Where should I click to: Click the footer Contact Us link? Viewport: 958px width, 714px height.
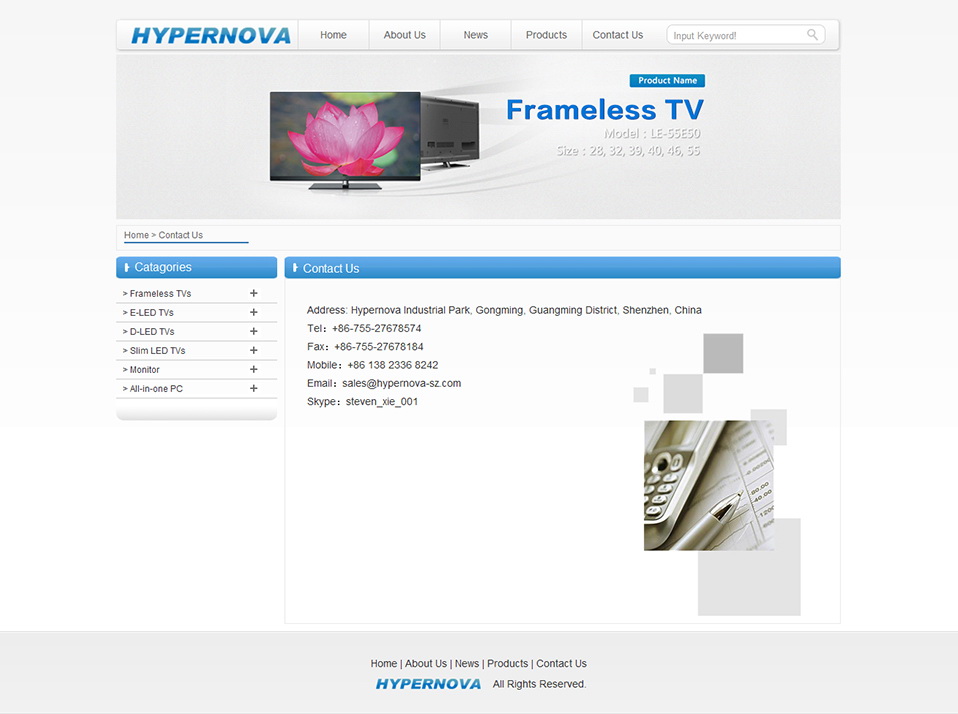click(x=561, y=663)
